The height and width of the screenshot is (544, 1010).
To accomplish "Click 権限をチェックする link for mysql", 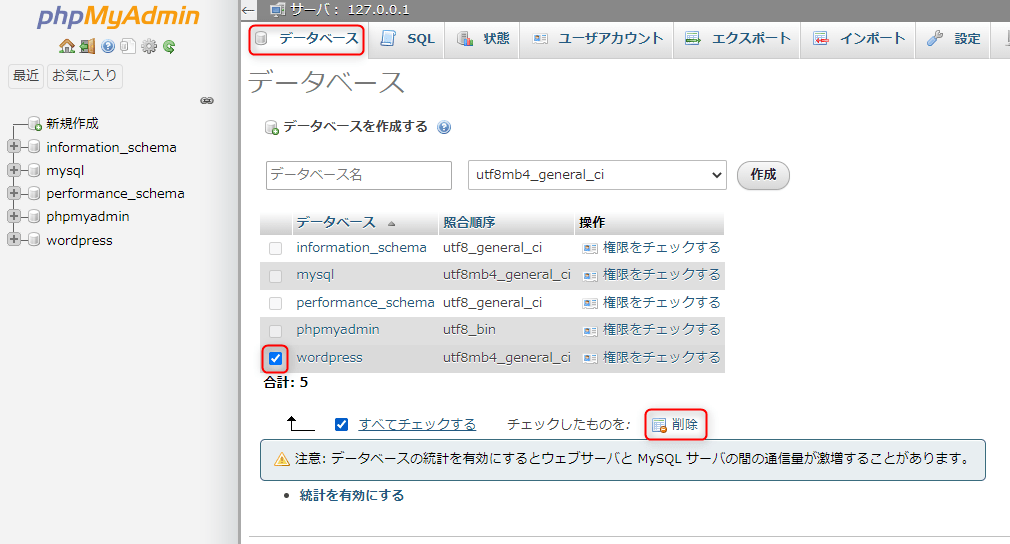I will pyautogui.click(x=662, y=276).
